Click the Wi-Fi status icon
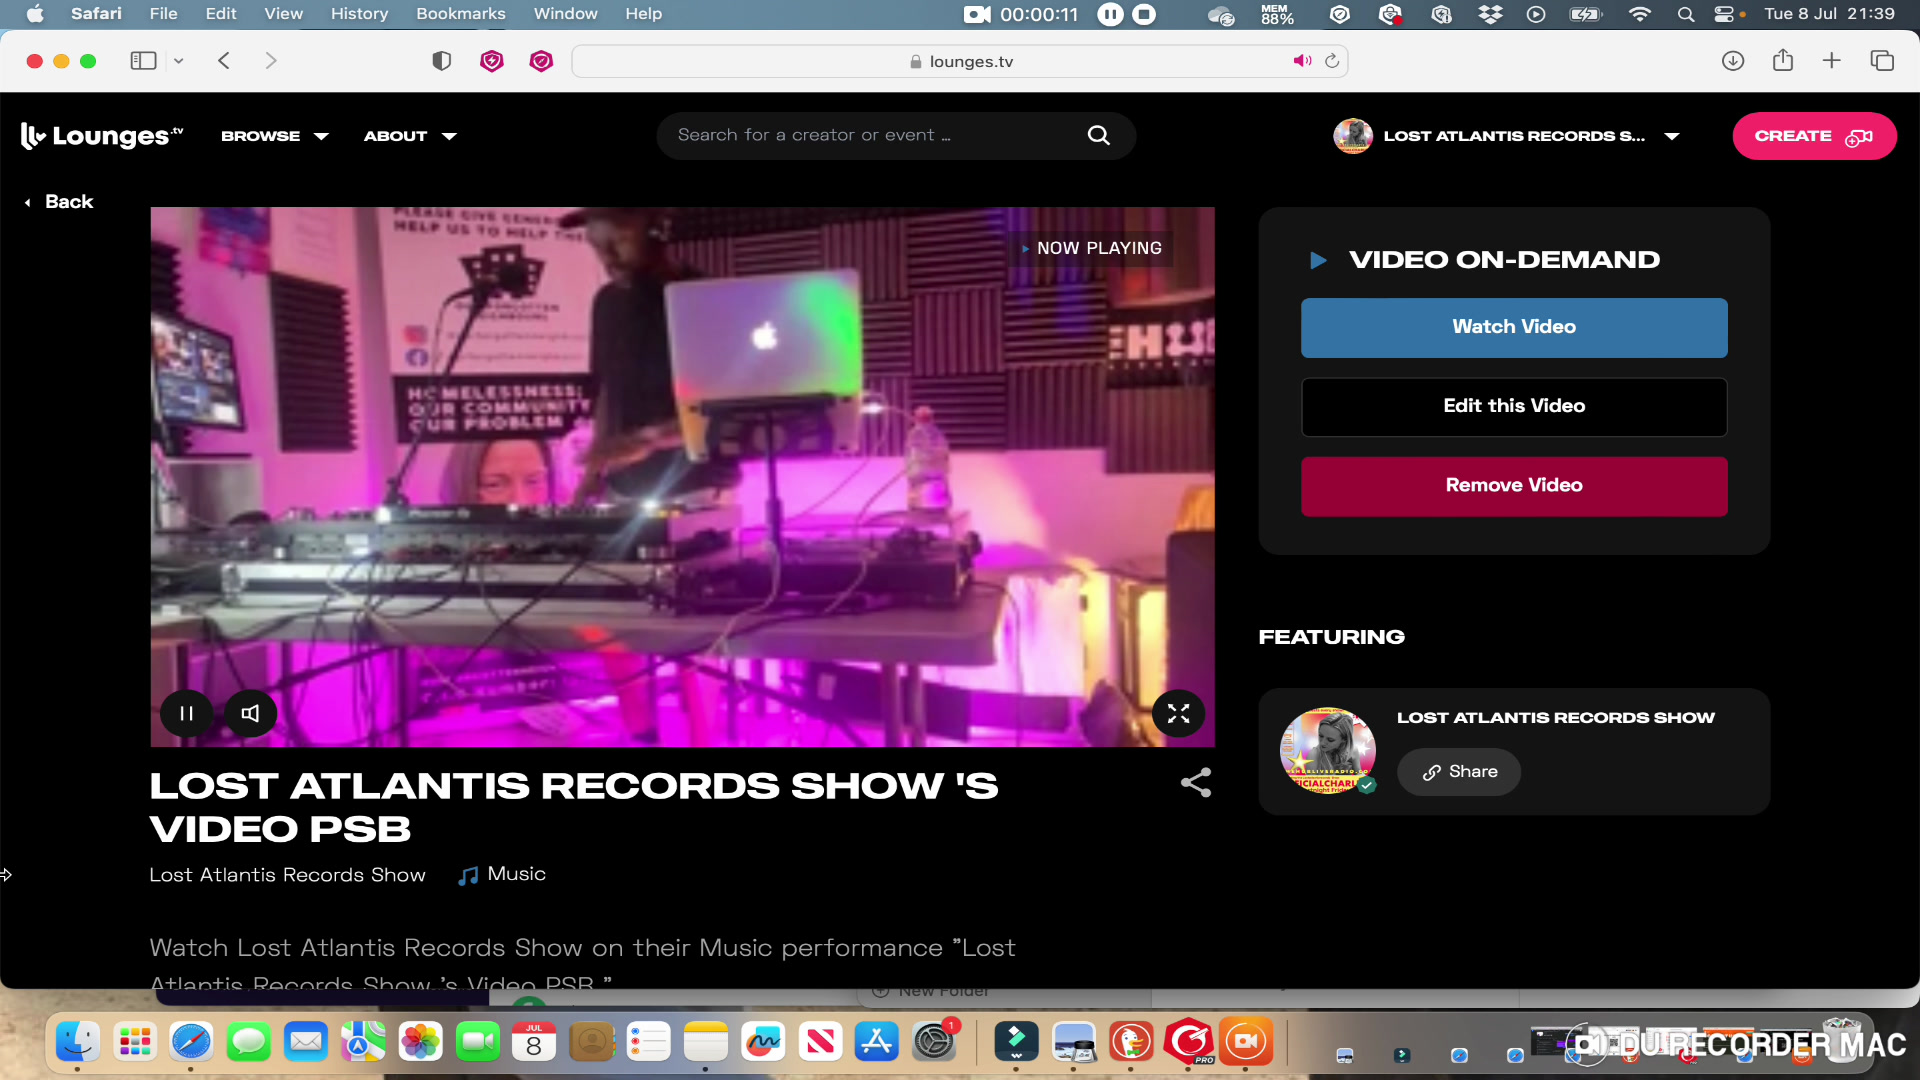 point(1639,14)
